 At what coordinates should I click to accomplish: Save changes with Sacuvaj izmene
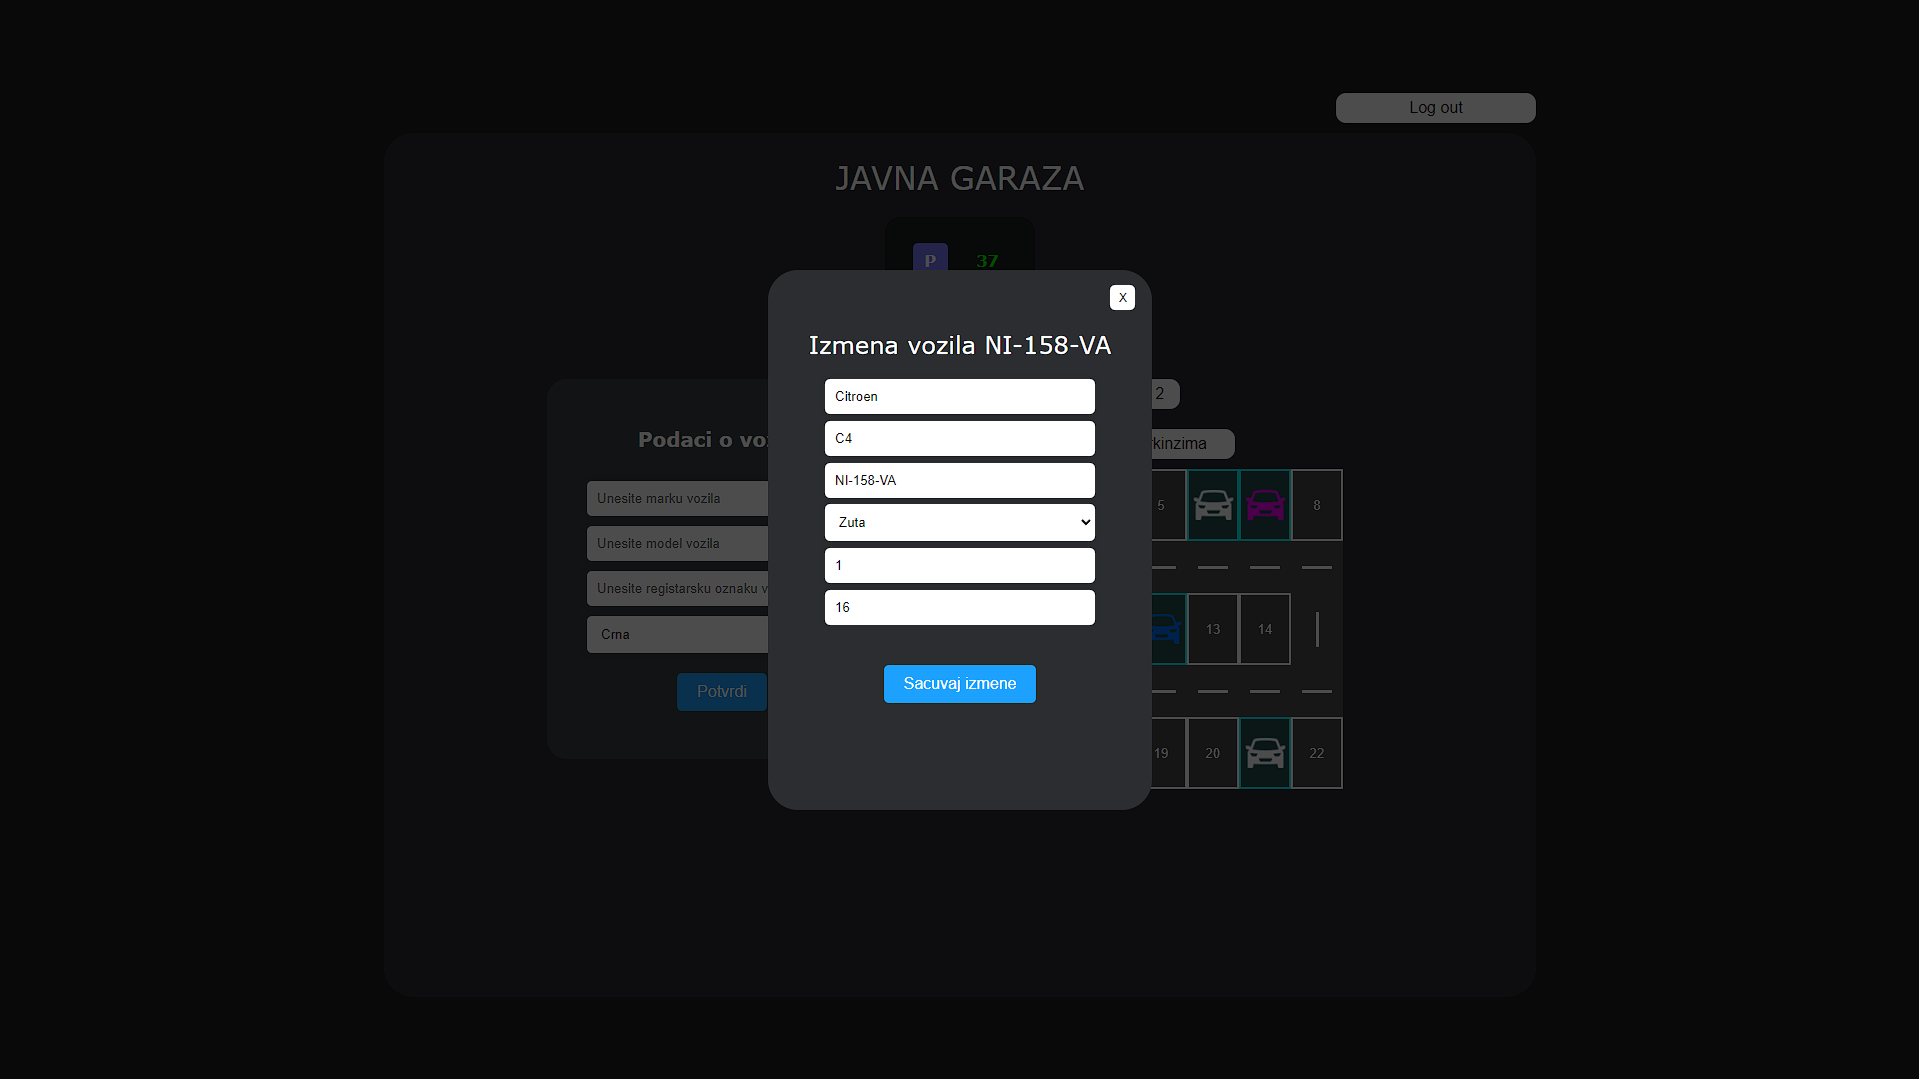coord(959,684)
